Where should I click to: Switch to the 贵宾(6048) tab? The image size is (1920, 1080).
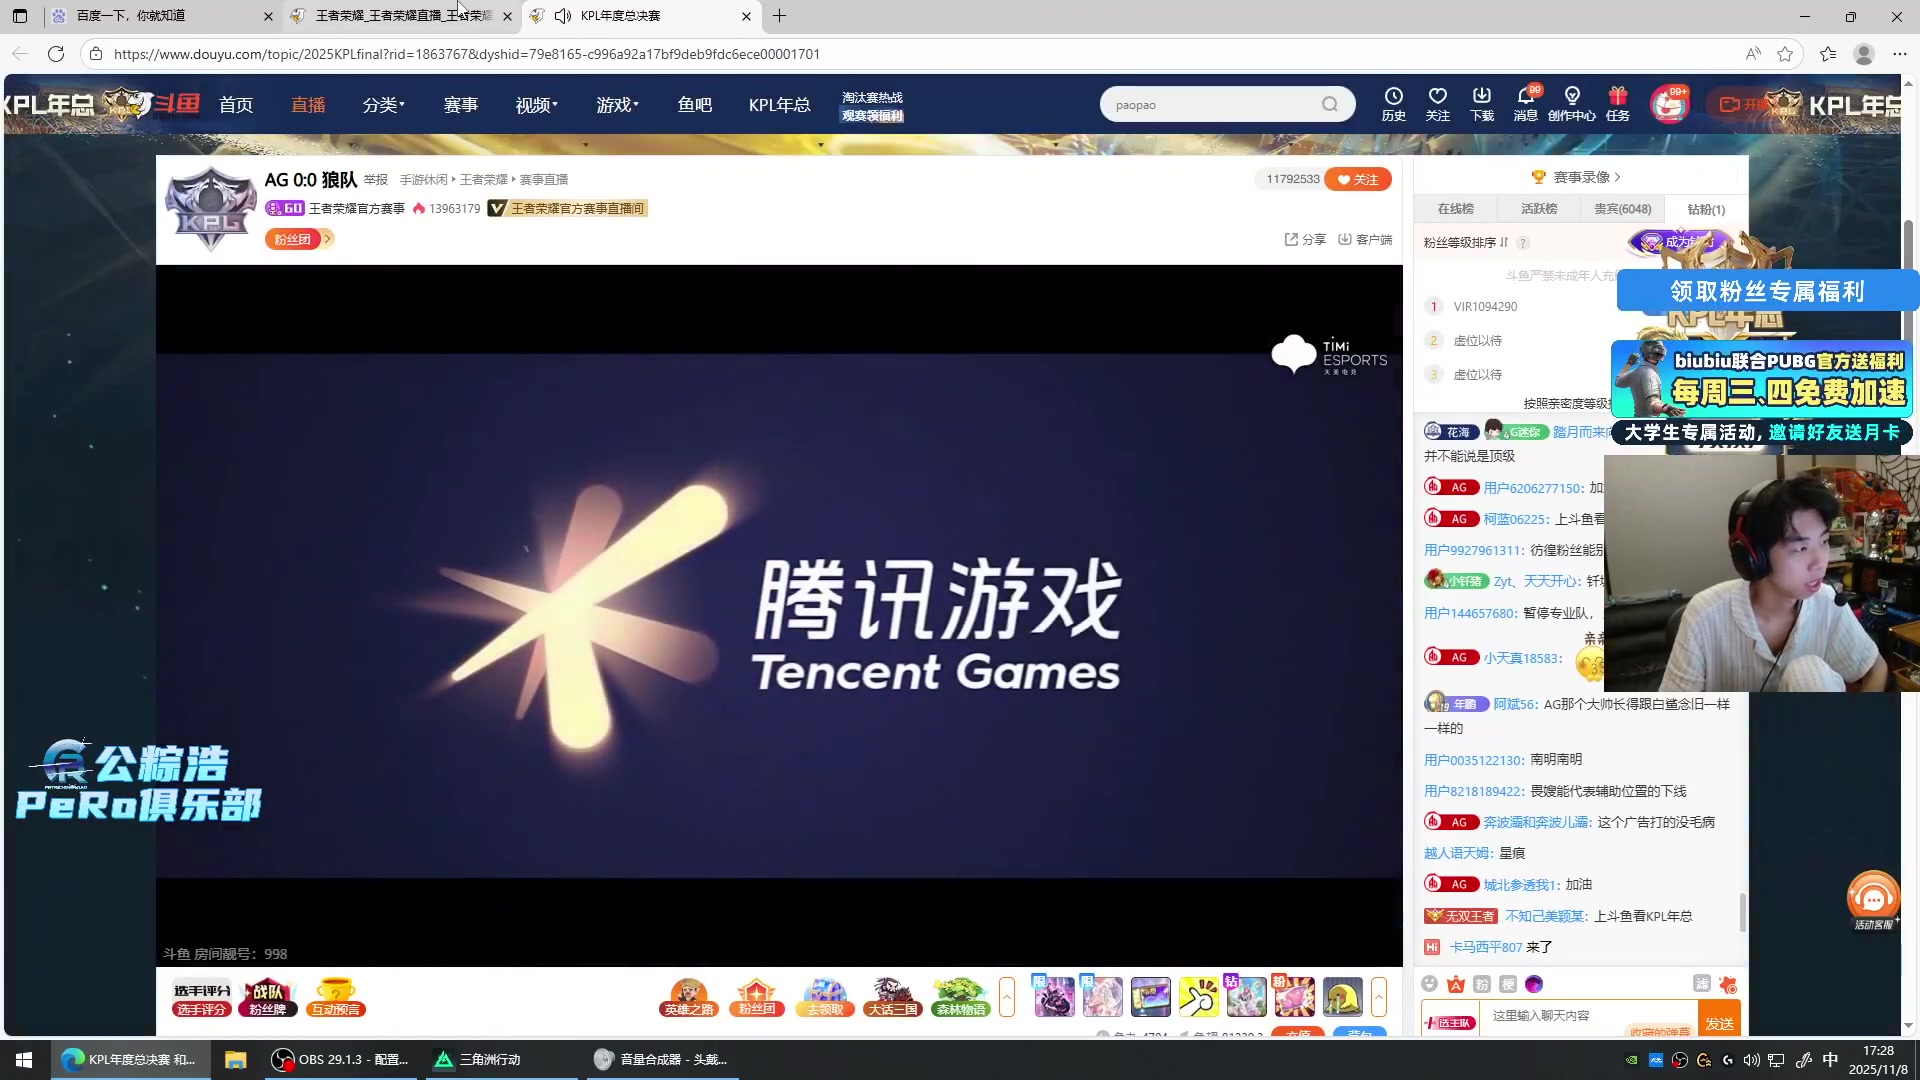coord(1622,209)
